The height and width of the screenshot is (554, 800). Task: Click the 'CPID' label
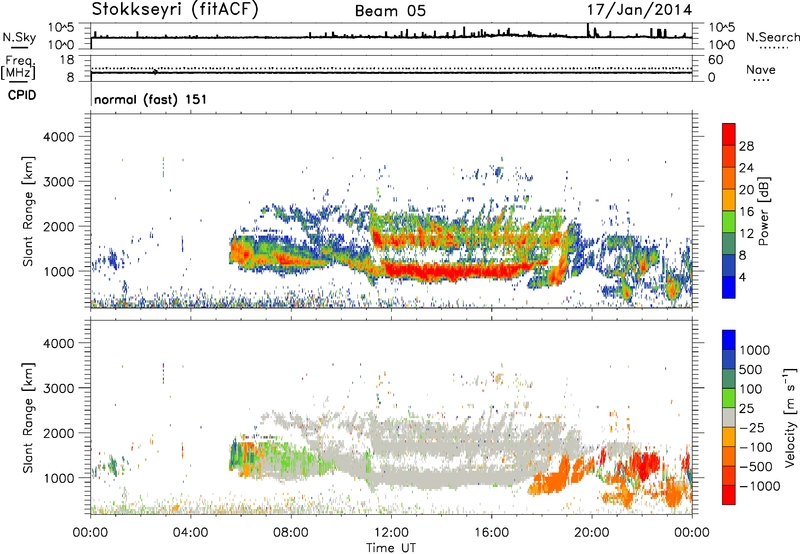(x=22, y=95)
